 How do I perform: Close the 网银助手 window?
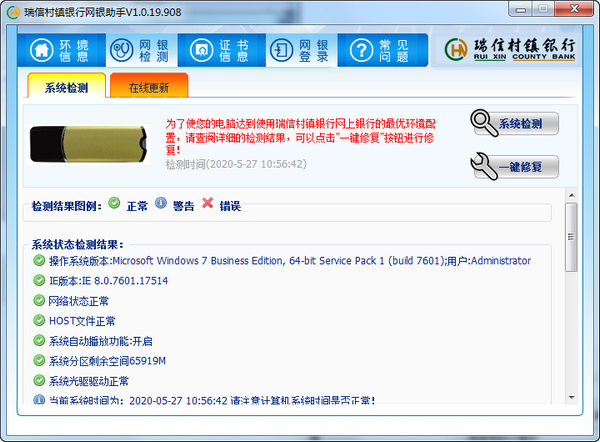574,9
